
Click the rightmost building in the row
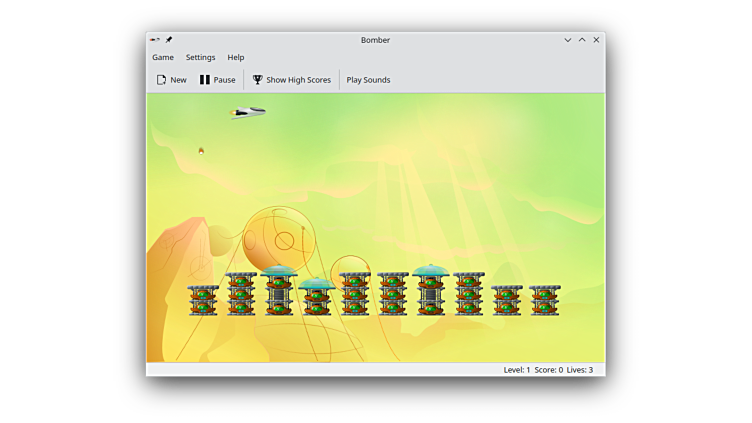point(545,300)
